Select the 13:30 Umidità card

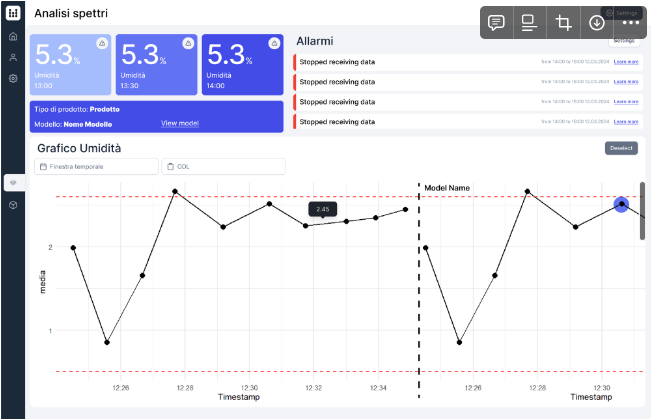pos(156,66)
